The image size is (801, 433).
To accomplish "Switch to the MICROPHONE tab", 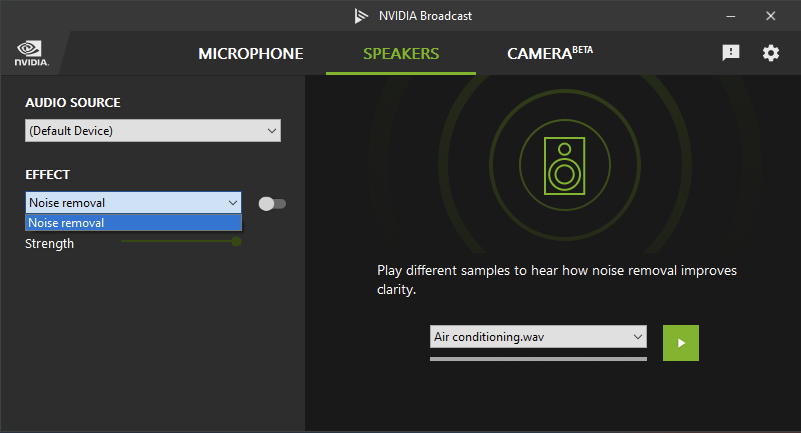I will [251, 54].
